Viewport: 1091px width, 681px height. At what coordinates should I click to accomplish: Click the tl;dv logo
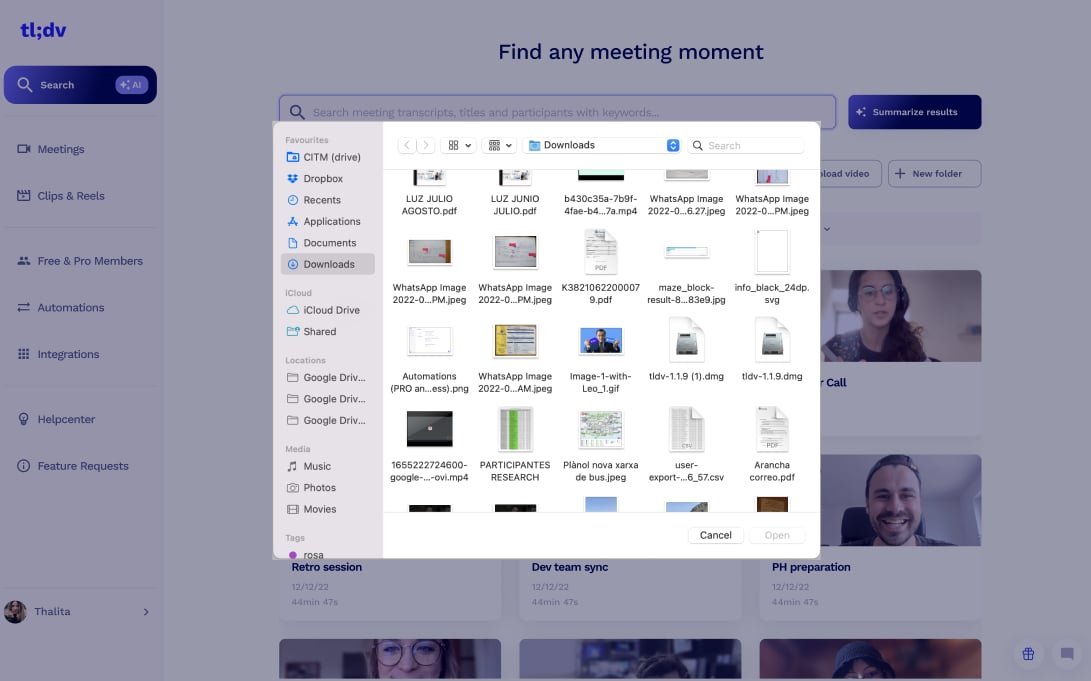click(x=43, y=30)
